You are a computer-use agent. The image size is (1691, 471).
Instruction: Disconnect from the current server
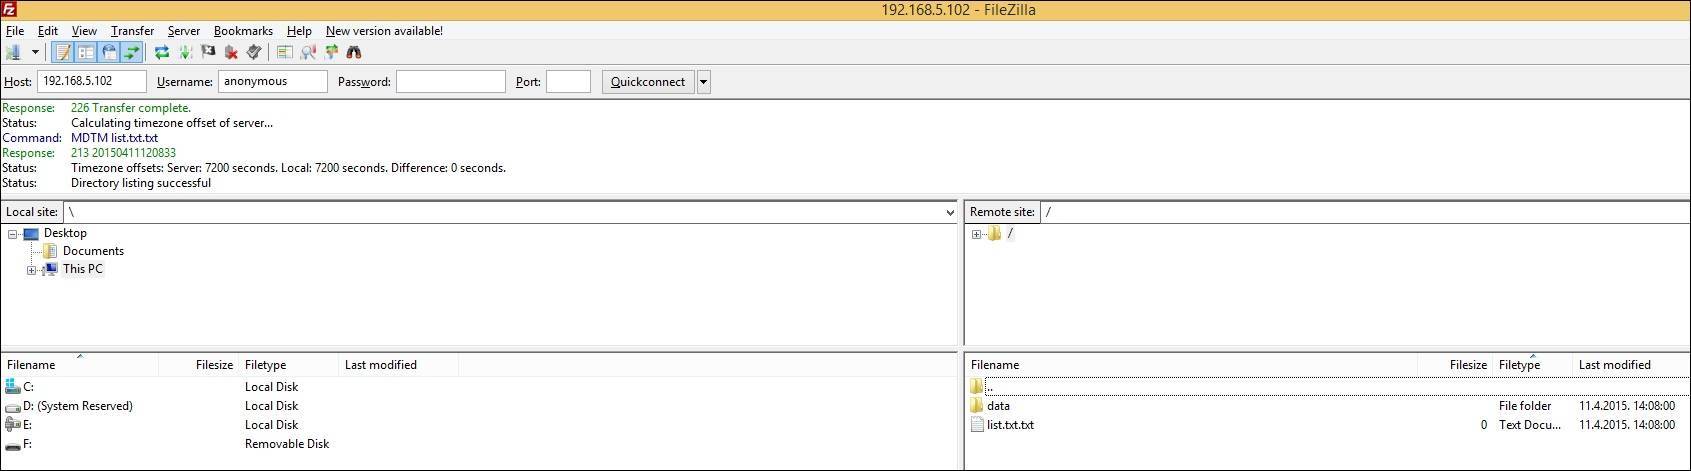coord(231,52)
